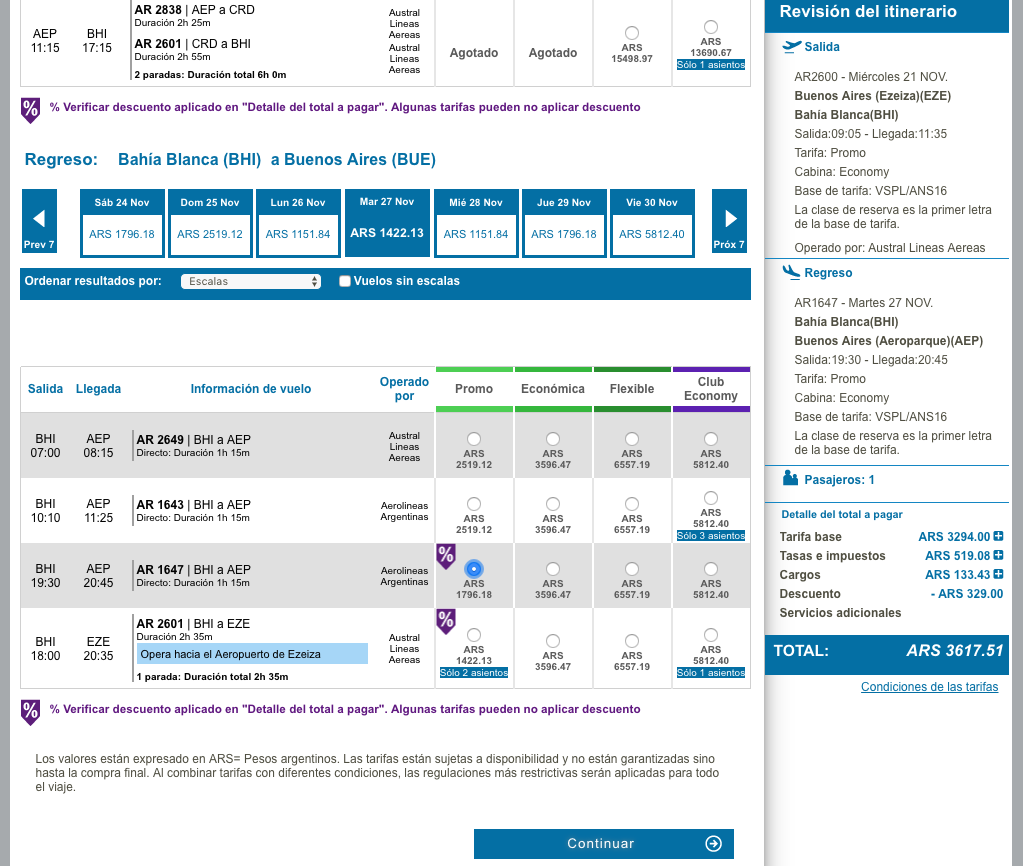Expand the Tarifa base plus details
1023x866 pixels.
(998, 537)
